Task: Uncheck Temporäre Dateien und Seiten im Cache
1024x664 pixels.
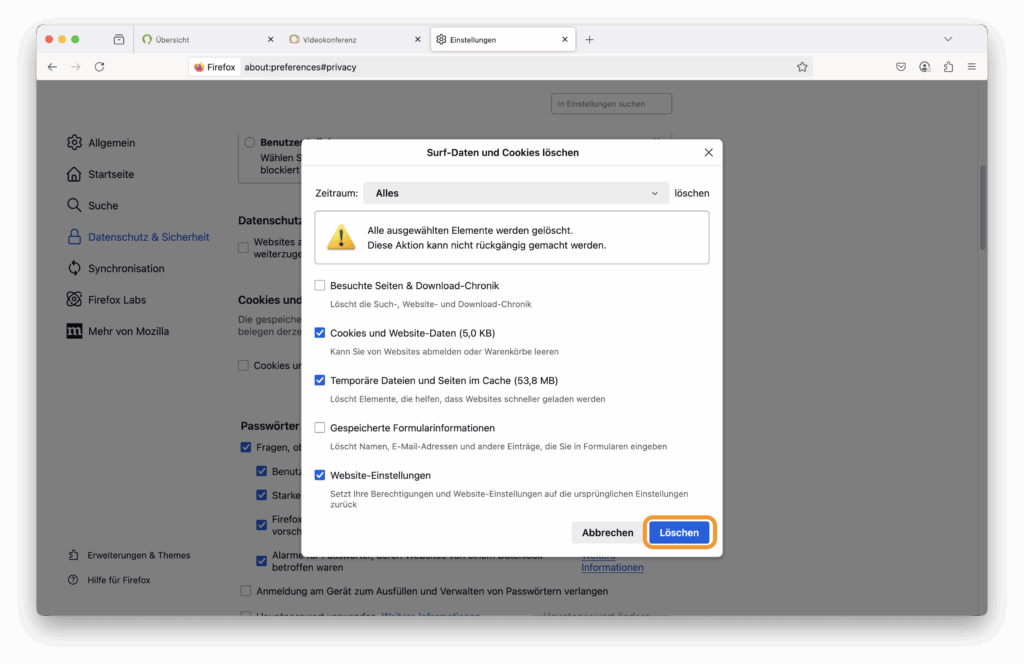Action: pyautogui.click(x=320, y=380)
